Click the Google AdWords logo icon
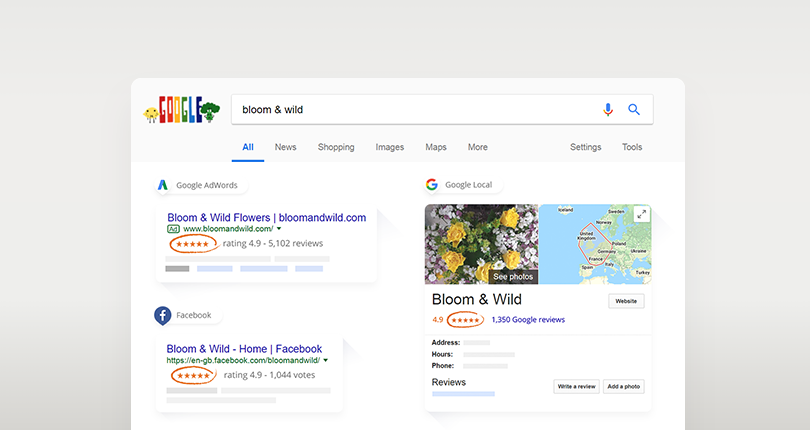 [163, 185]
